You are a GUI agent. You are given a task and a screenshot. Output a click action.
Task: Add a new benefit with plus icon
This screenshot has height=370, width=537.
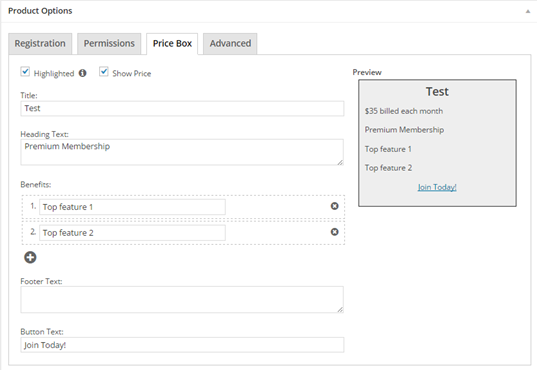coord(30,257)
